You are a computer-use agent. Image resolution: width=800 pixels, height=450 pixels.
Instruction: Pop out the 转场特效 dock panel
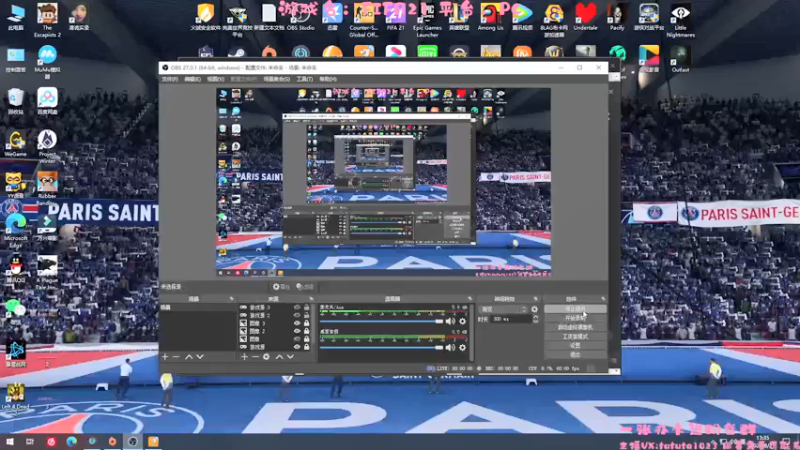(x=535, y=299)
